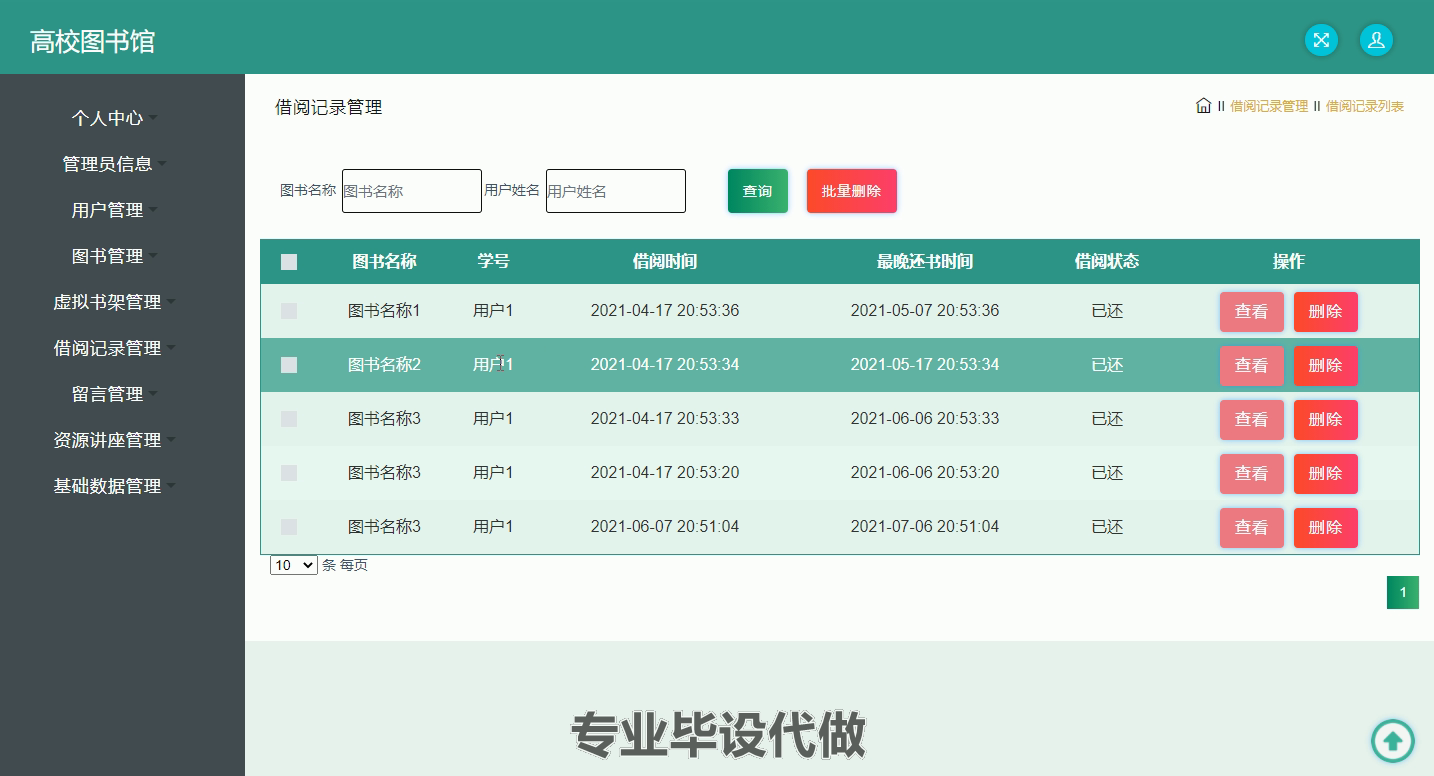The image size is (1434, 776).
Task: View the 图书名称1 record with 查看
Action: [1252, 312]
